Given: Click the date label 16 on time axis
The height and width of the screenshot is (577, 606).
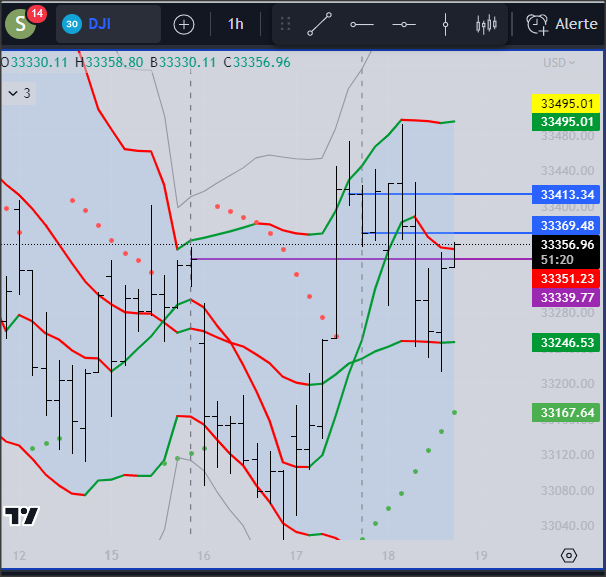Looking at the screenshot, I should coord(204,556).
